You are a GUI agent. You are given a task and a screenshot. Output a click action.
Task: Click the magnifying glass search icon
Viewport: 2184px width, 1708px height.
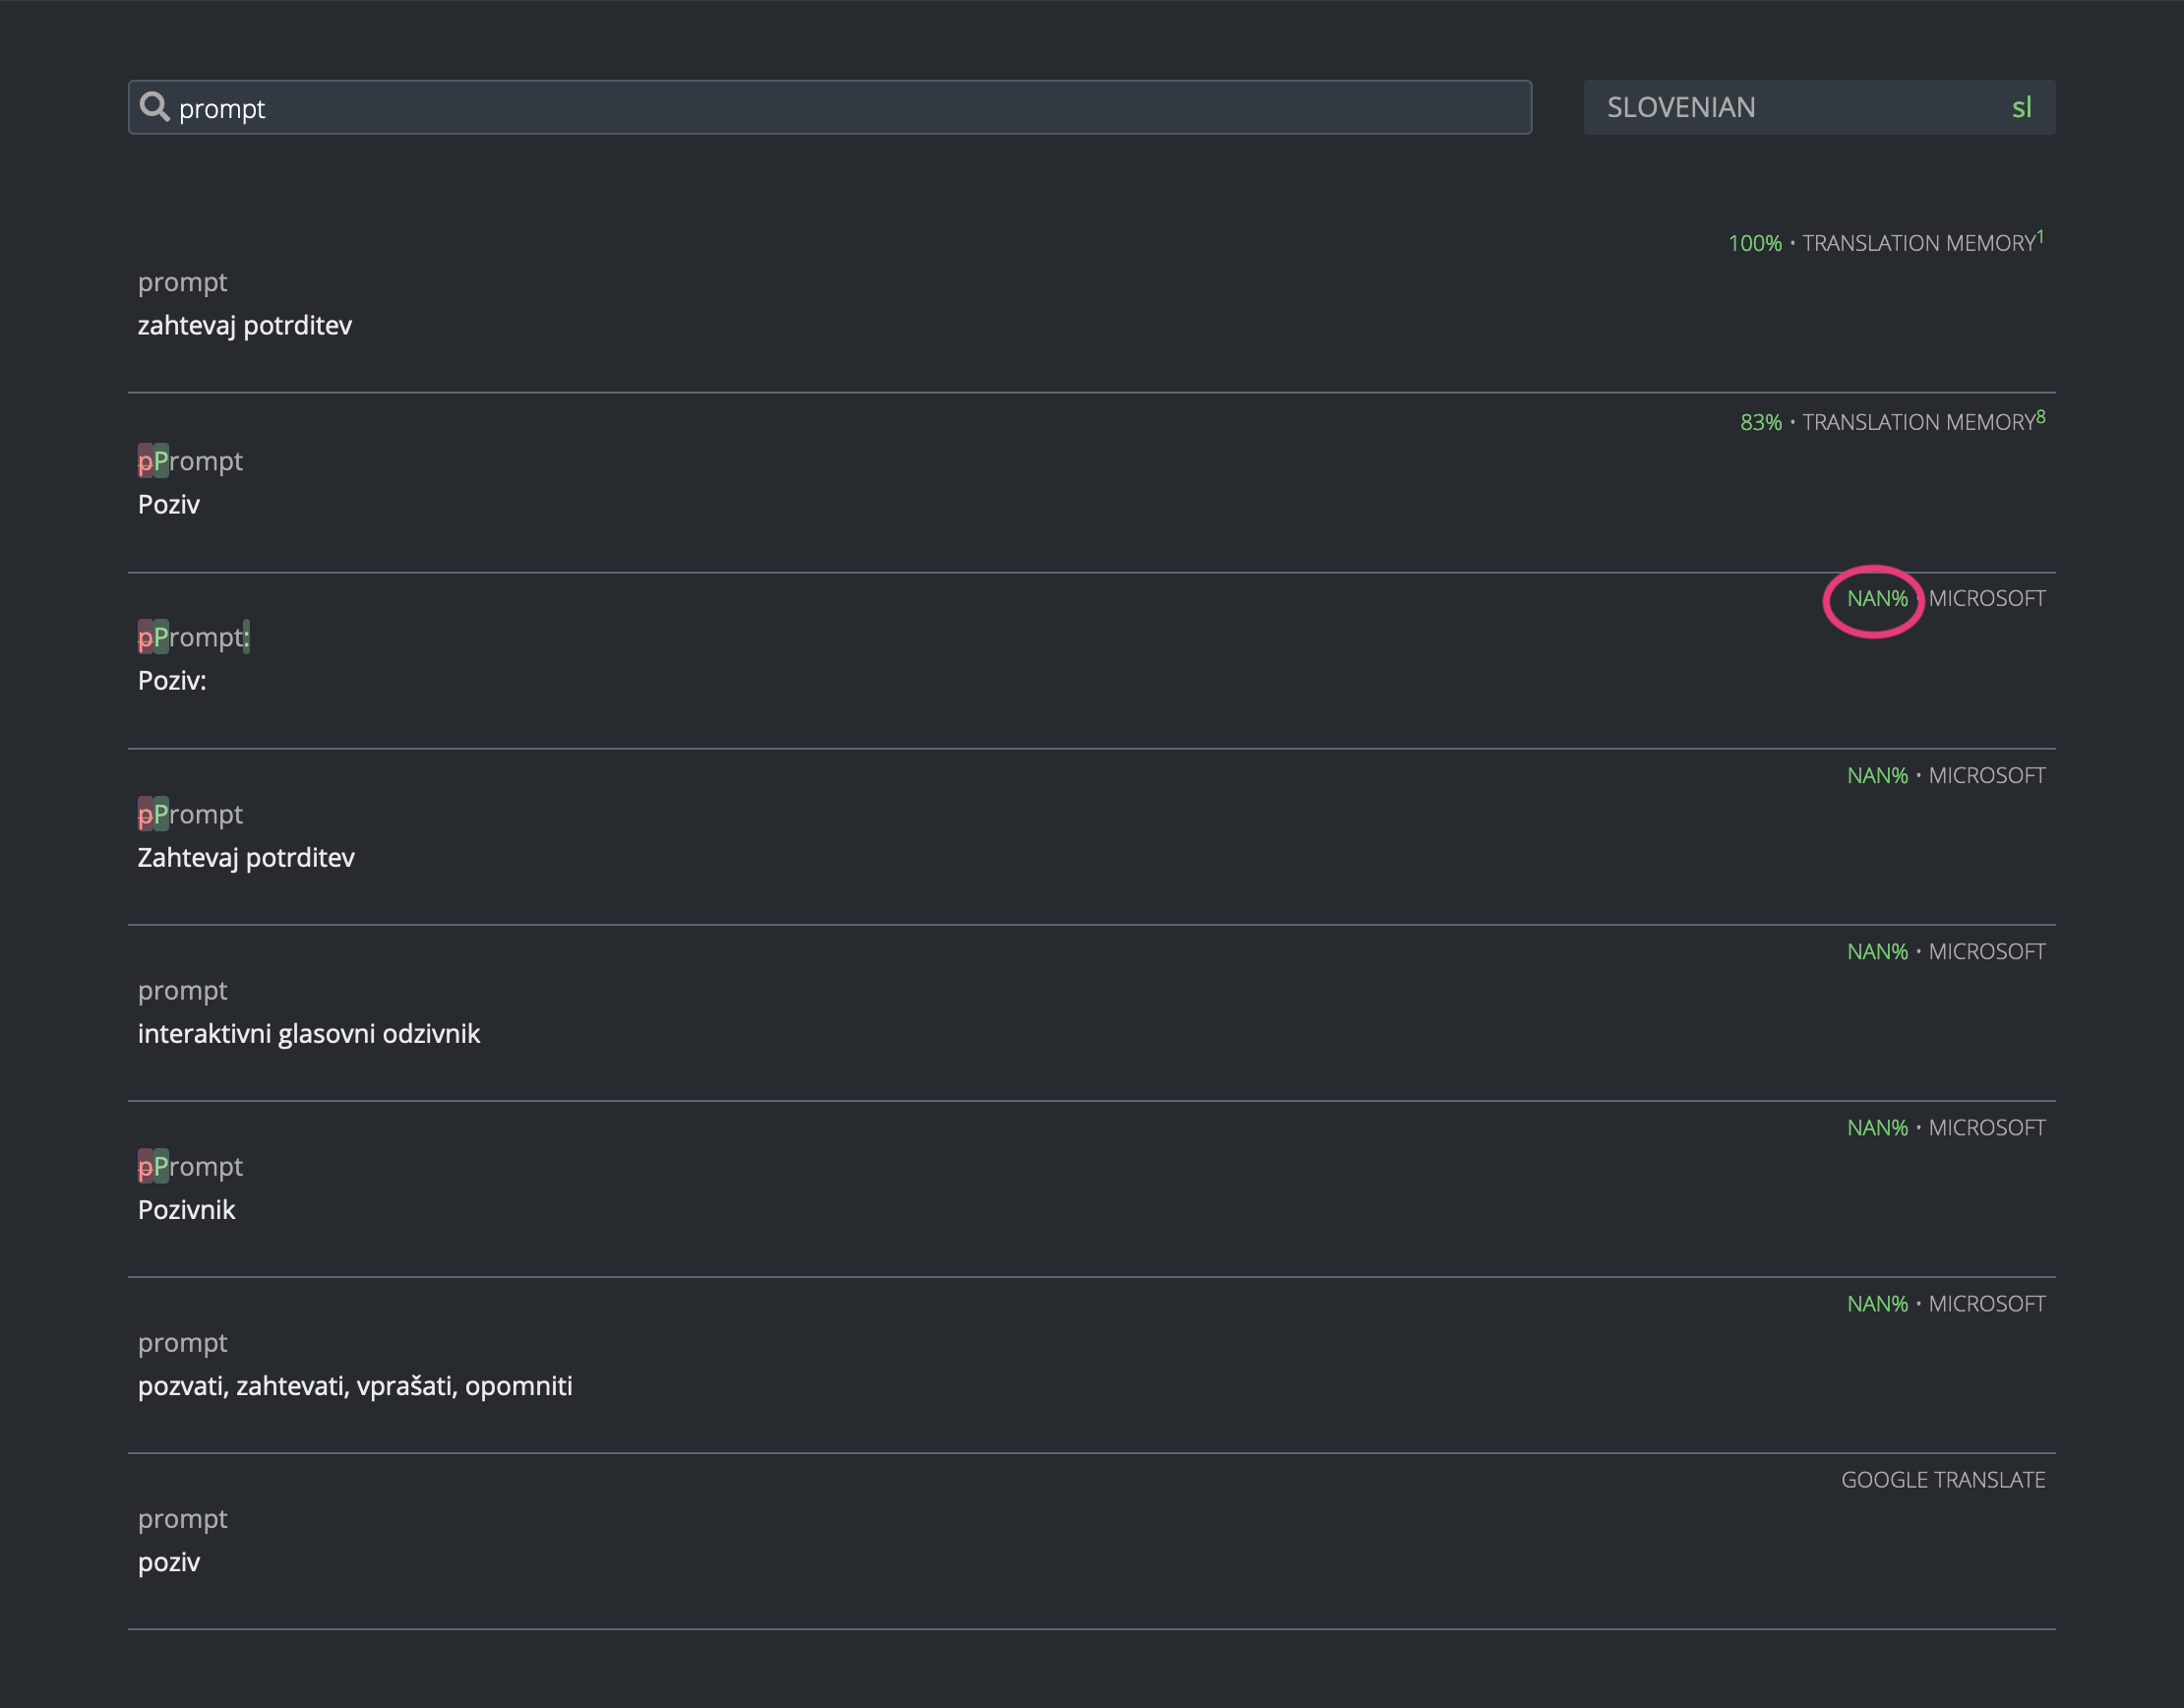point(157,107)
